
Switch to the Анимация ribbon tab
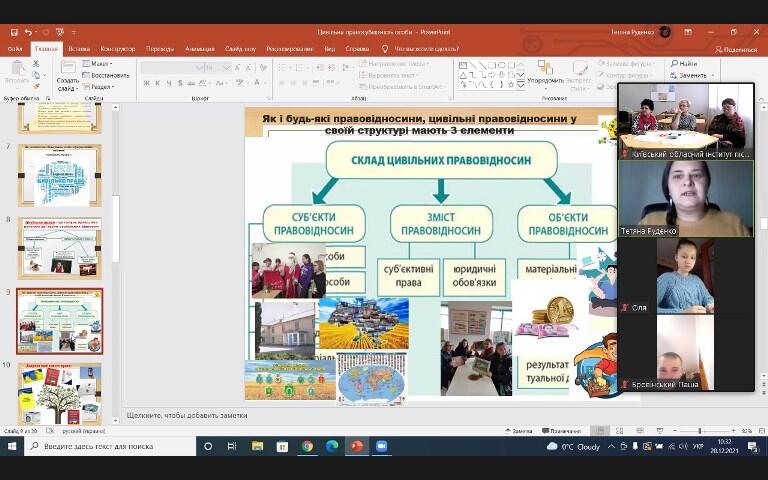click(x=200, y=49)
